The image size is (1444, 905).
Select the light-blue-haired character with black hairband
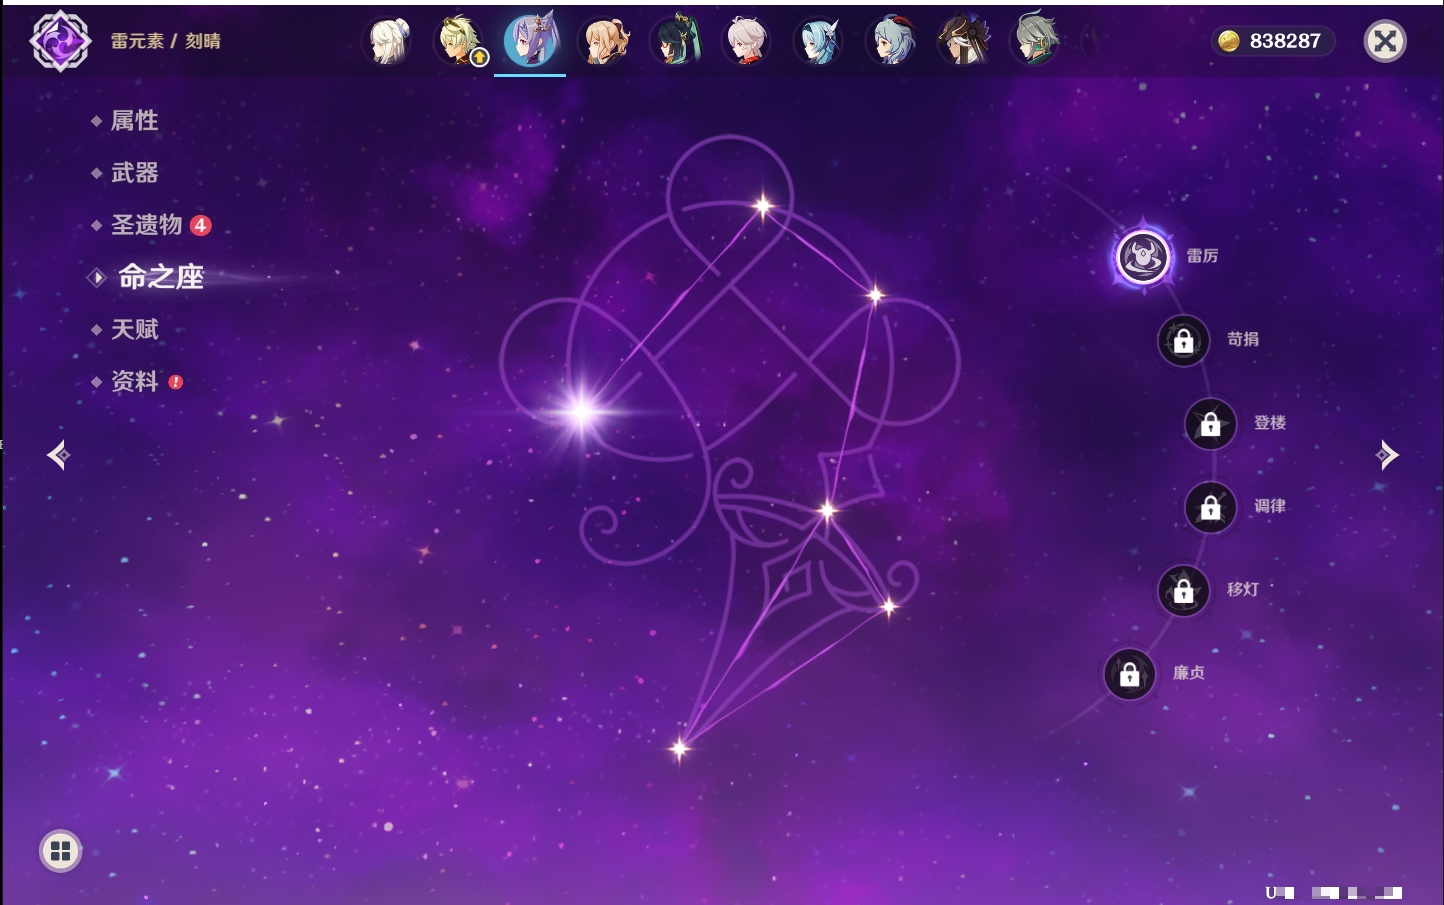(818, 41)
